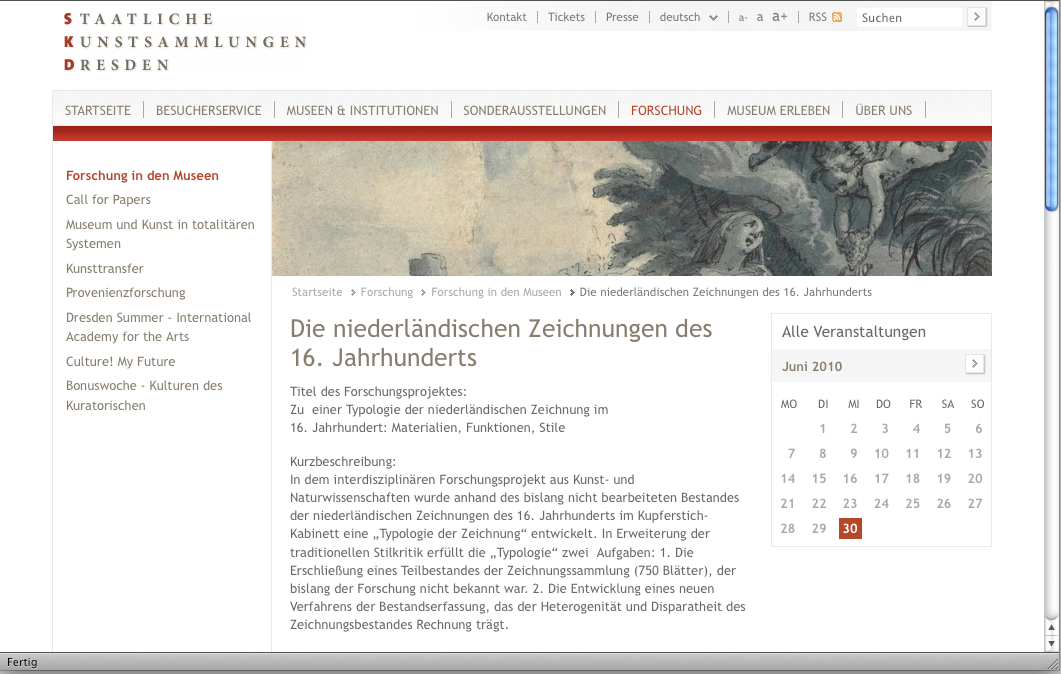
Task: Click the Staatliche Kunstsammlungen Dresden logo
Action: point(186,41)
